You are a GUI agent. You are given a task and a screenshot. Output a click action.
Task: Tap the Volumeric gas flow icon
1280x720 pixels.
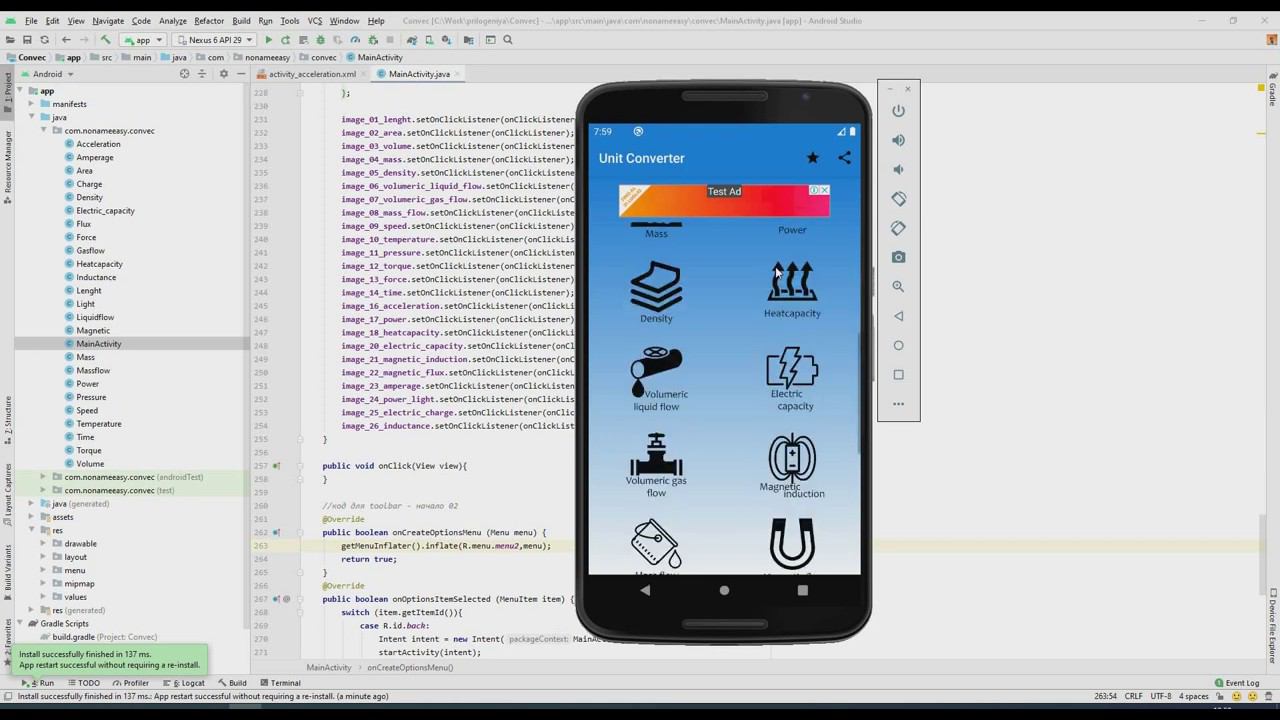[x=656, y=466]
